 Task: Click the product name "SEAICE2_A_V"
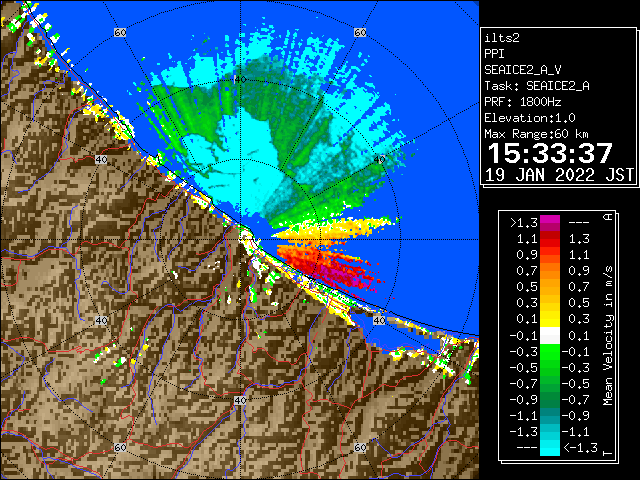[x=522, y=70]
